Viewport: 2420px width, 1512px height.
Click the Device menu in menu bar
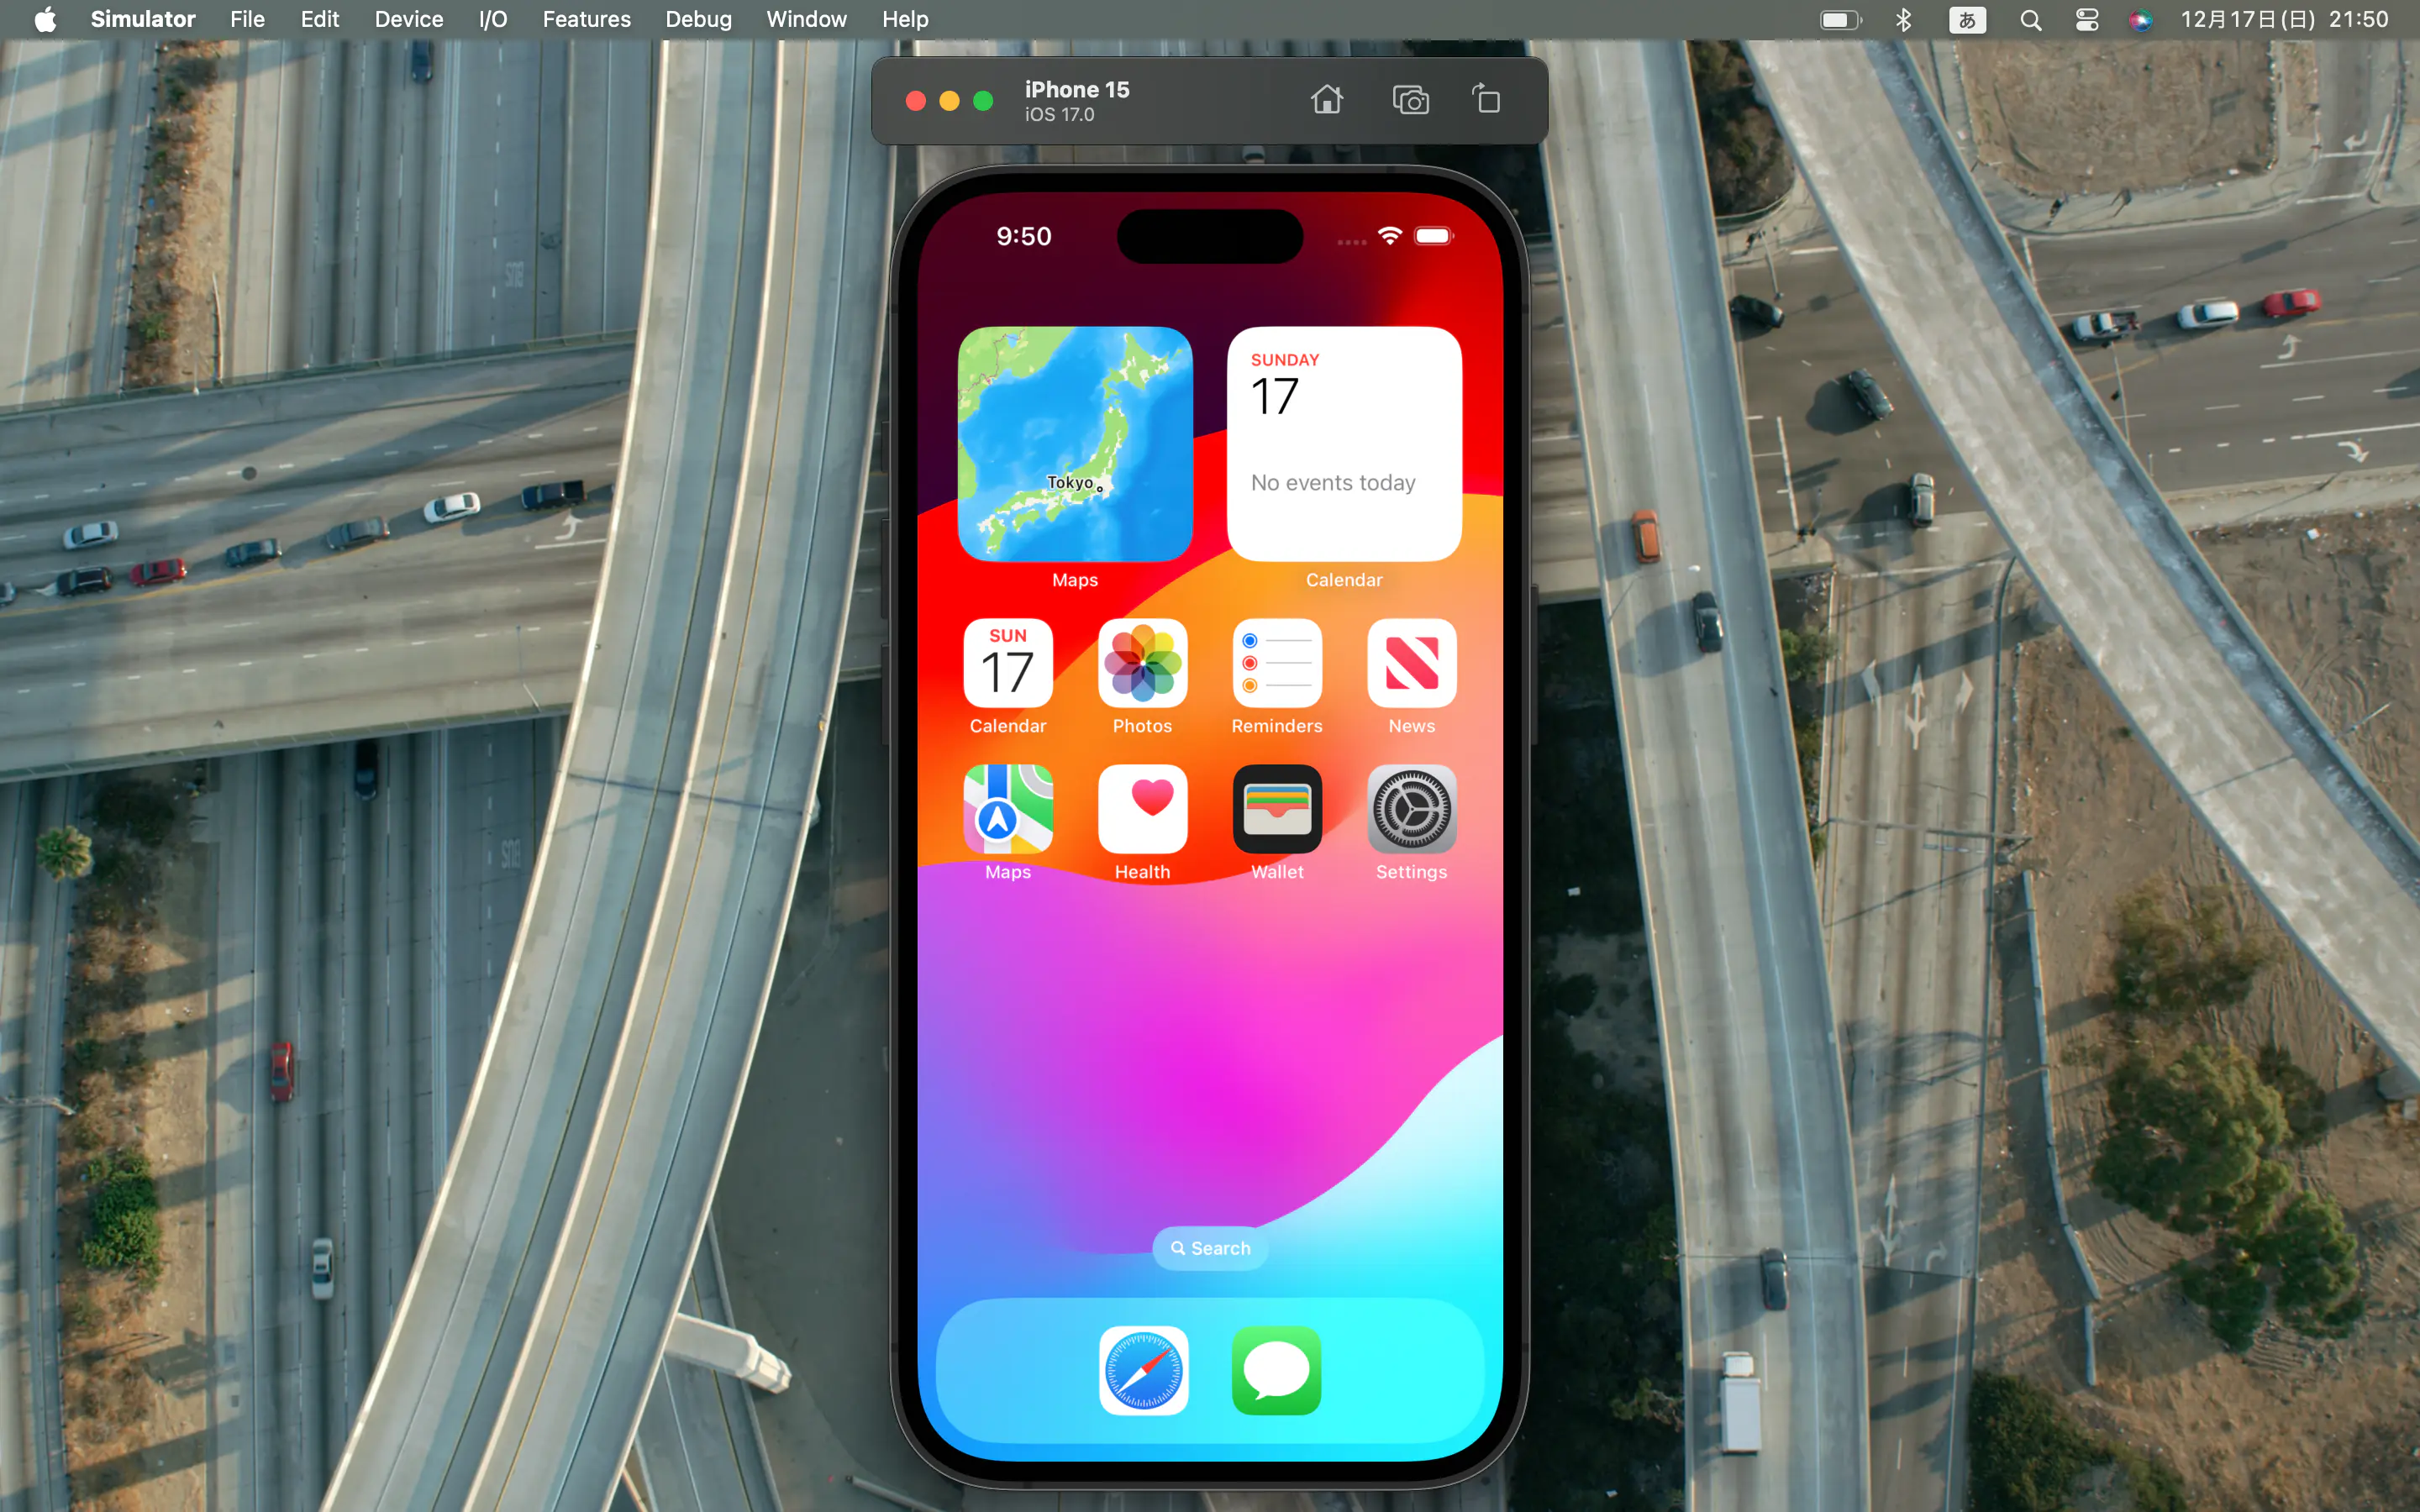click(408, 19)
